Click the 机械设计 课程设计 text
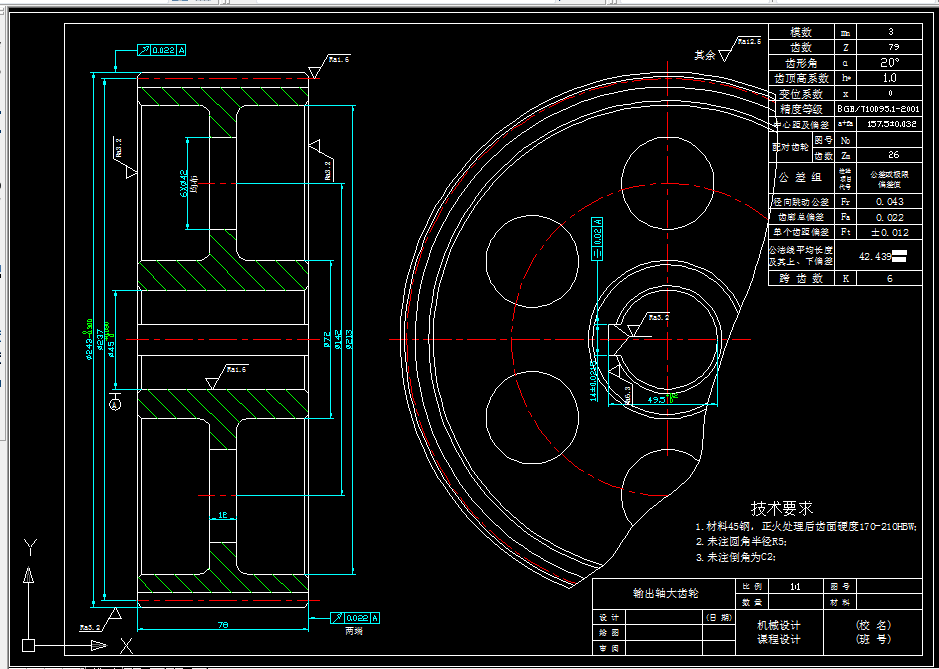This screenshot has width=939, height=669. coord(779,632)
